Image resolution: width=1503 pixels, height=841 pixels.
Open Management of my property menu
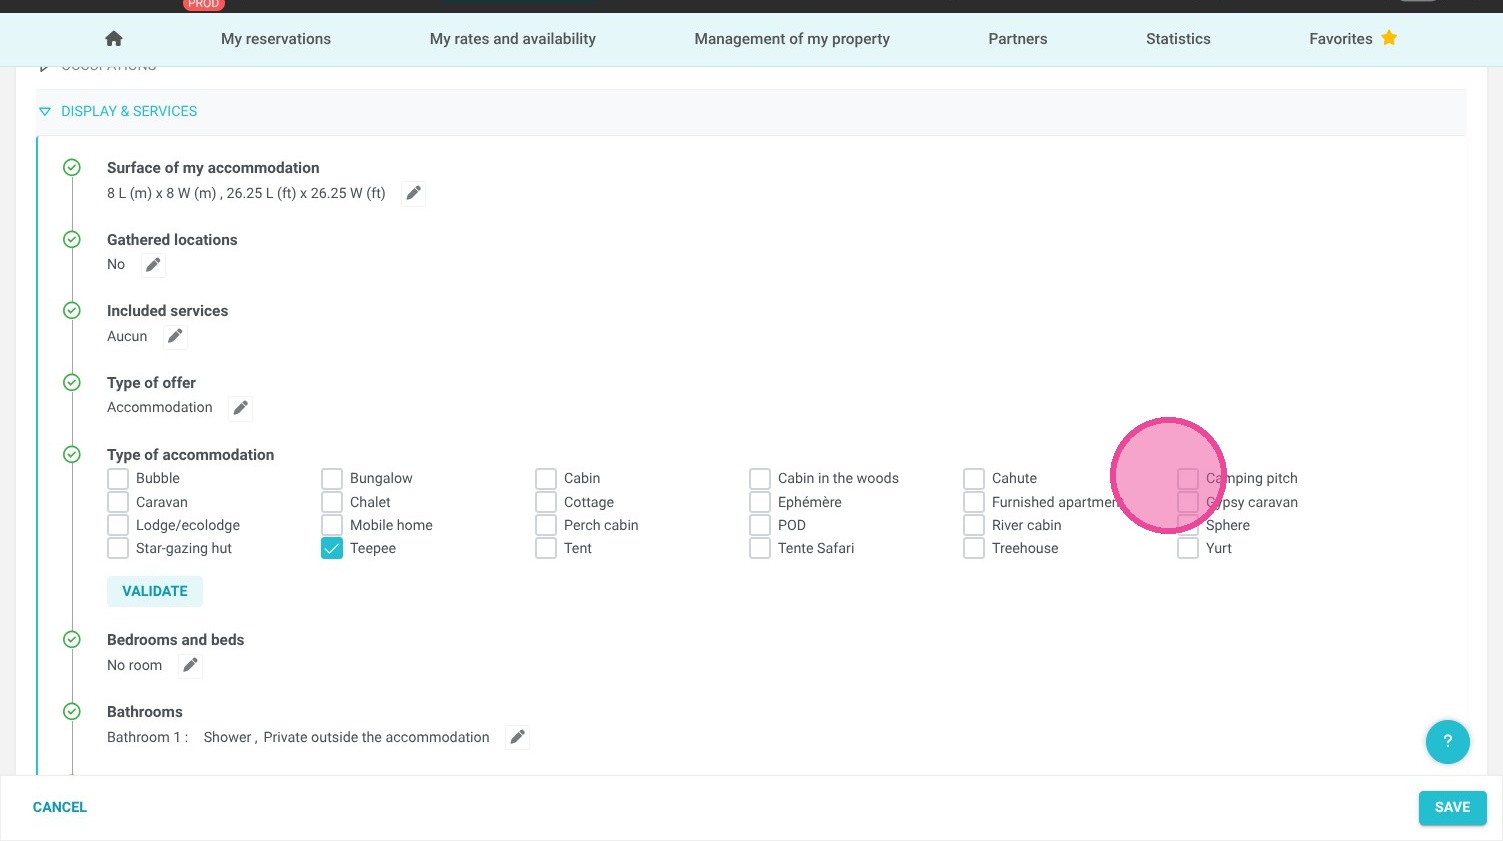pos(792,39)
